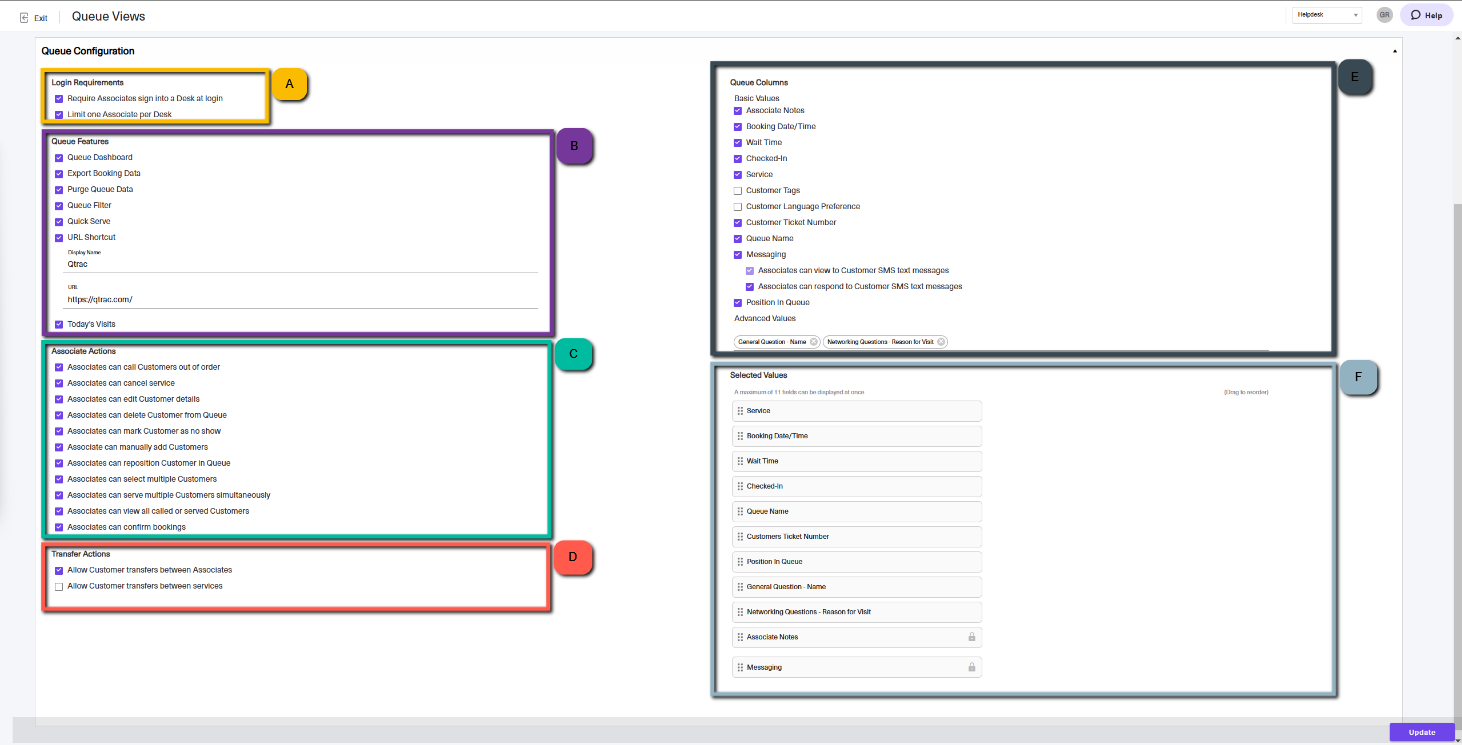Remove the General Question - Name chip

pyautogui.click(x=814, y=342)
